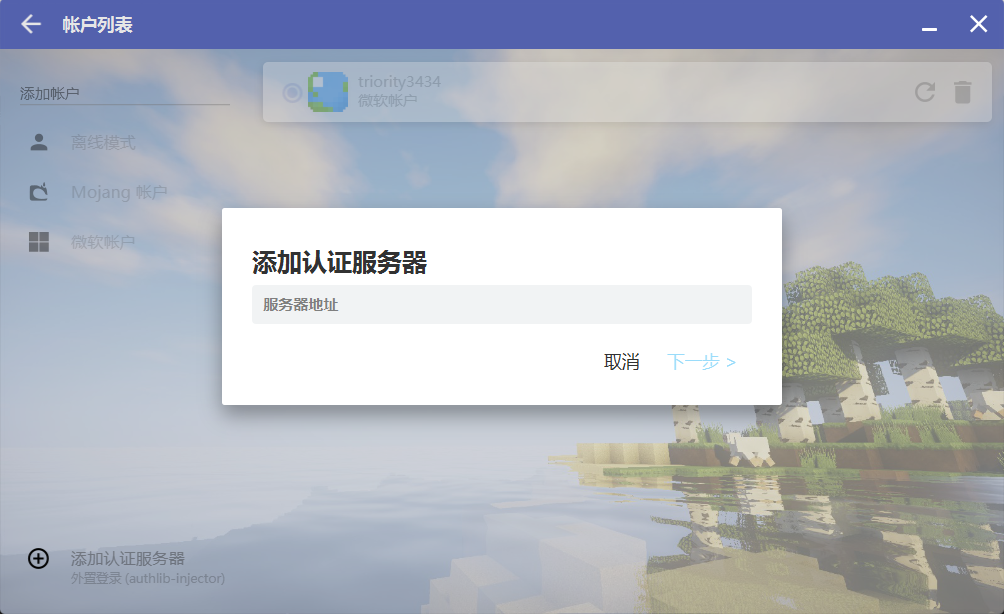Image resolution: width=1004 pixels, height=614 pixels.
Task: Click the Mojang account icon
Action: click(39, 192)
